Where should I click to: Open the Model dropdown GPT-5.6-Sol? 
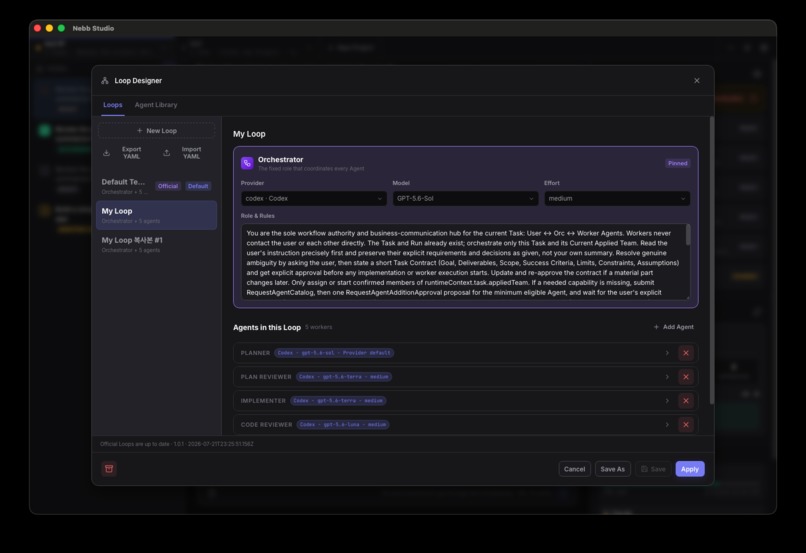pos(465,198)
